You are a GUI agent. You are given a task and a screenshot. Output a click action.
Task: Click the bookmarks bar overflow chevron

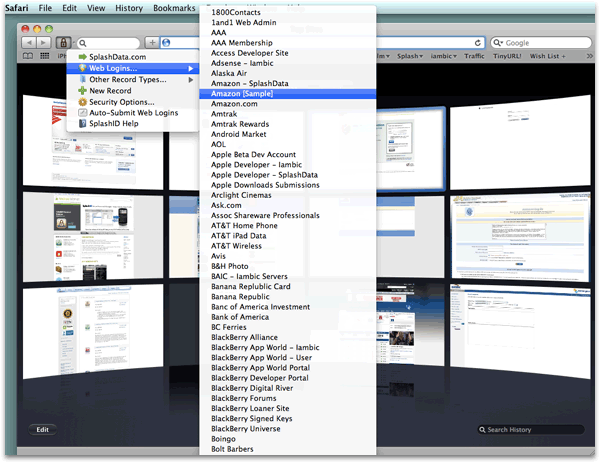pyautogui.click(x=590, y=56)
